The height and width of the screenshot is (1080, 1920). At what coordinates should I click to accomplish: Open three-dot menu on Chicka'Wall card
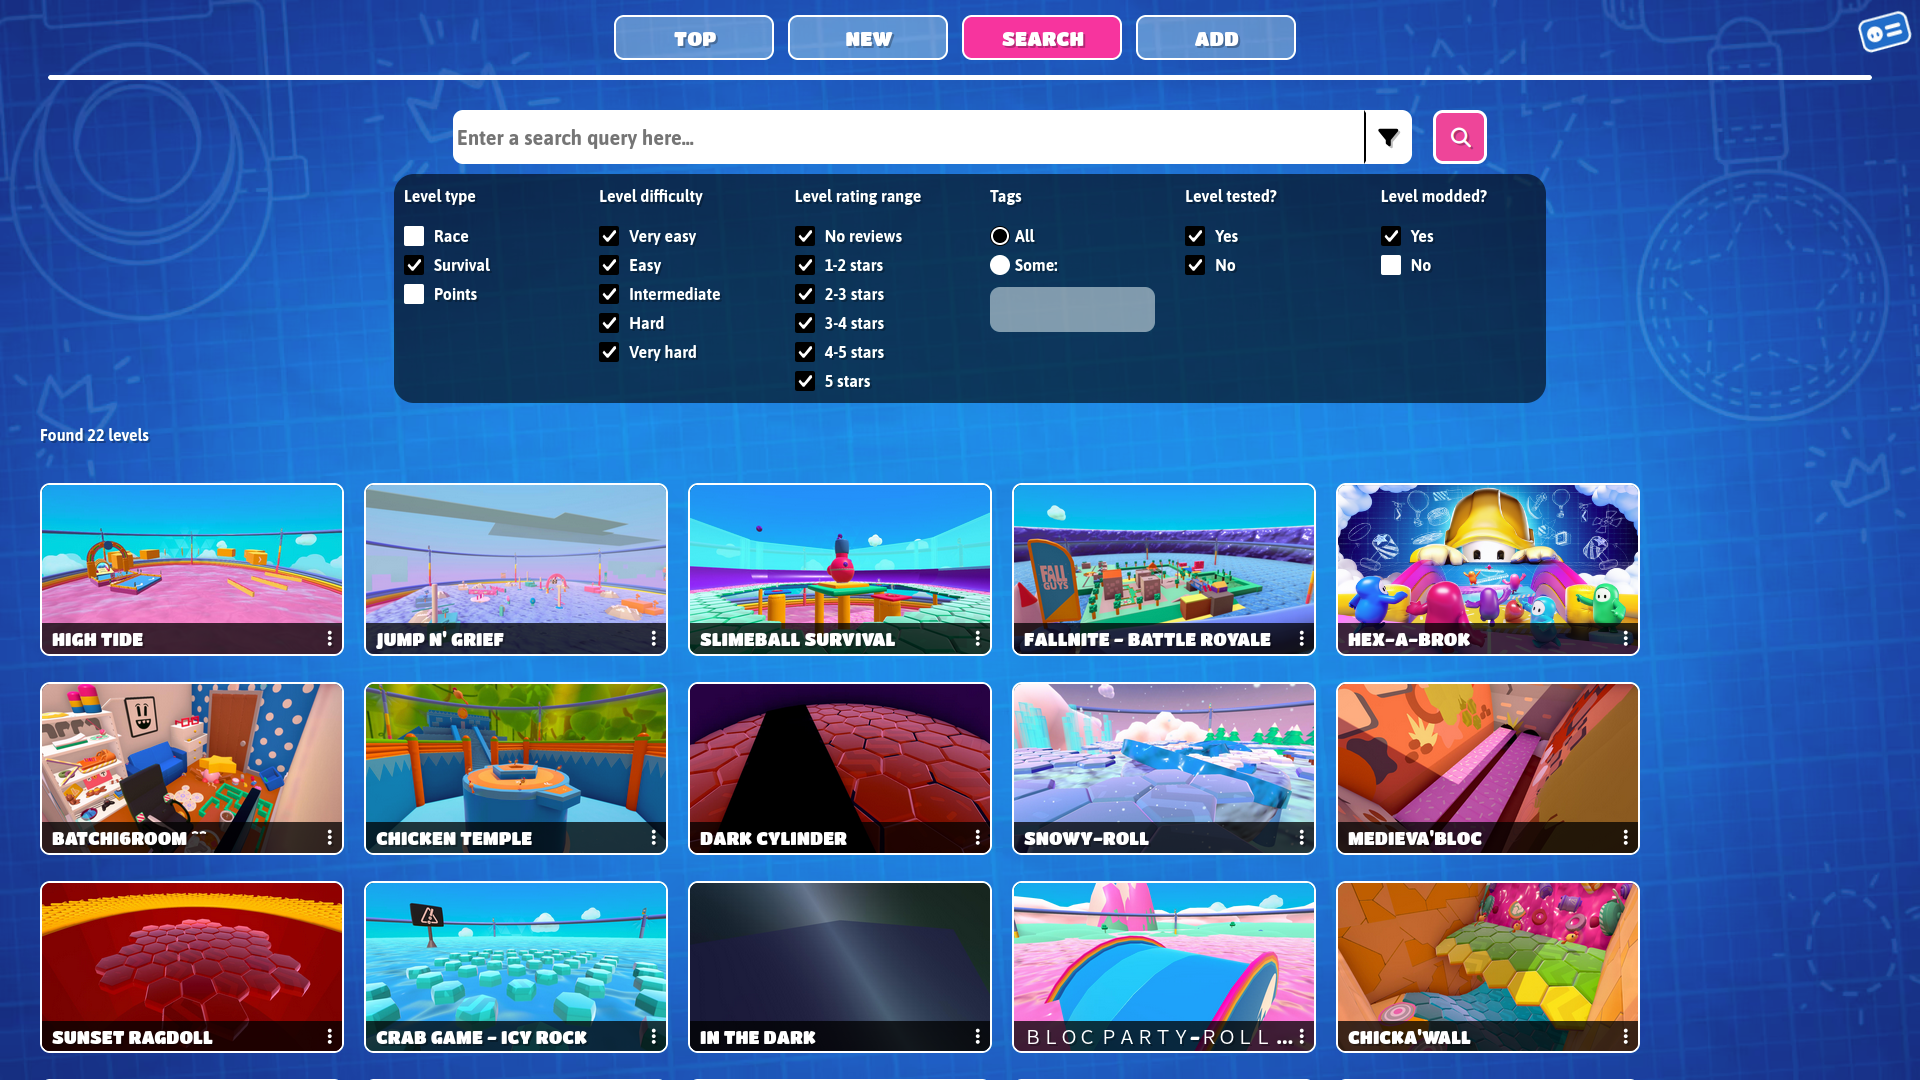click(x=1625, y=1036)
